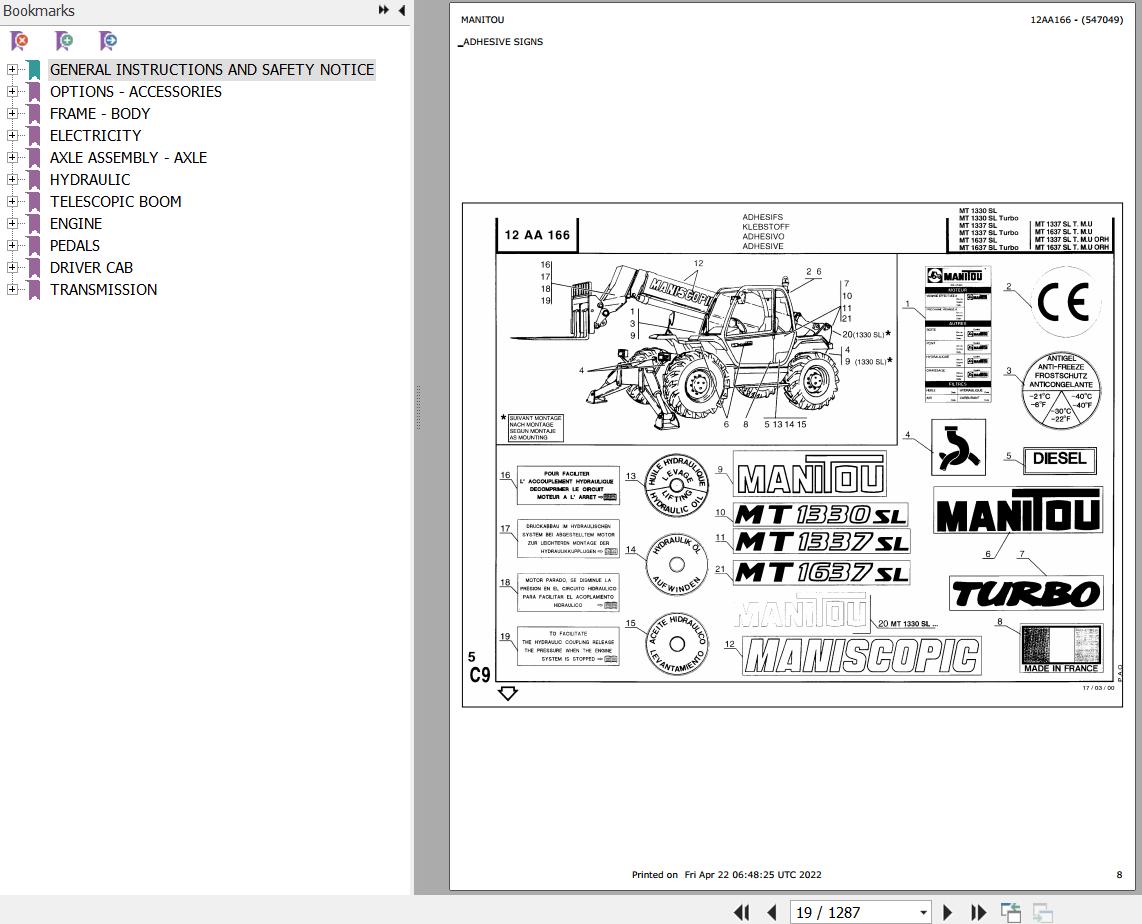Go to the next page
This screenshot has width=1142, height=924.
tap(946, 912)
